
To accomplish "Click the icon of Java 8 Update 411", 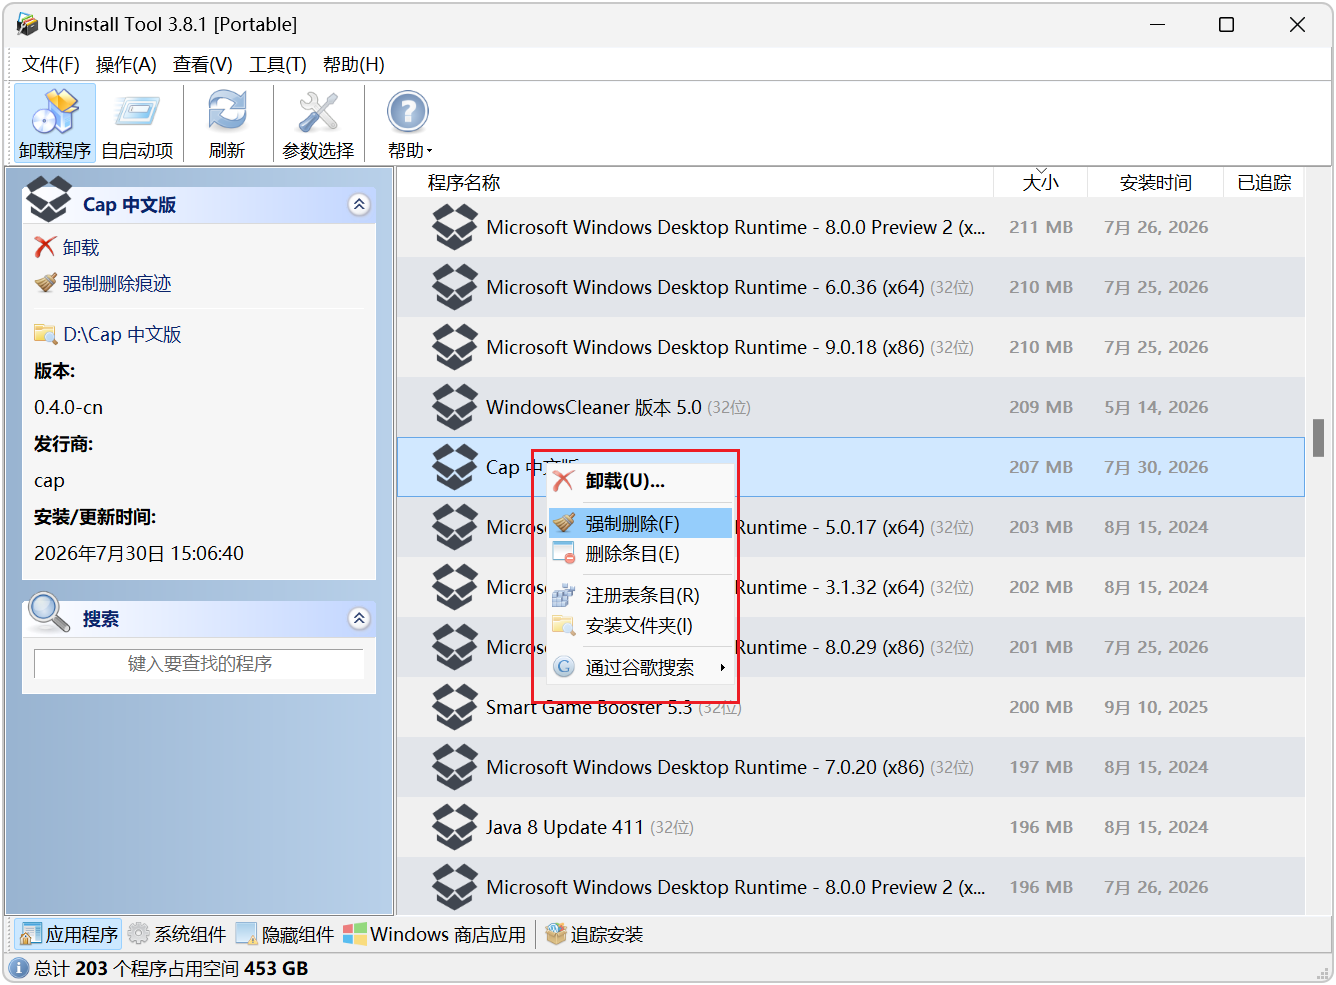I will pyautogui.click(x=455, y=827).
